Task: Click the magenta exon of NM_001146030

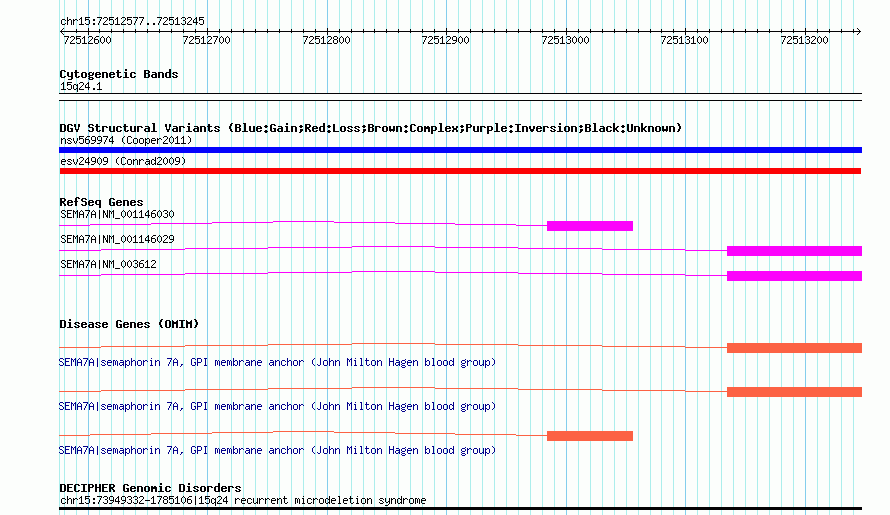Action: pos(590,226)
